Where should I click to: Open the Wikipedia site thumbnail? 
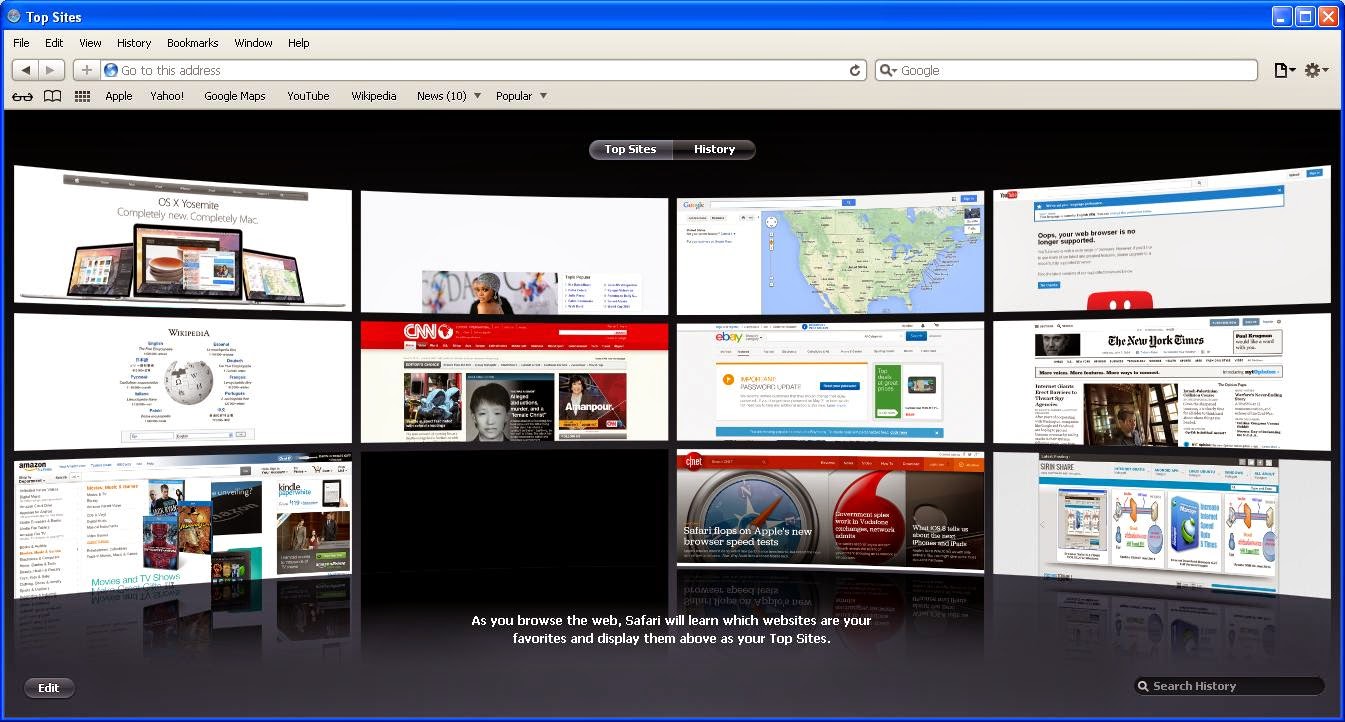coord(183,381)
